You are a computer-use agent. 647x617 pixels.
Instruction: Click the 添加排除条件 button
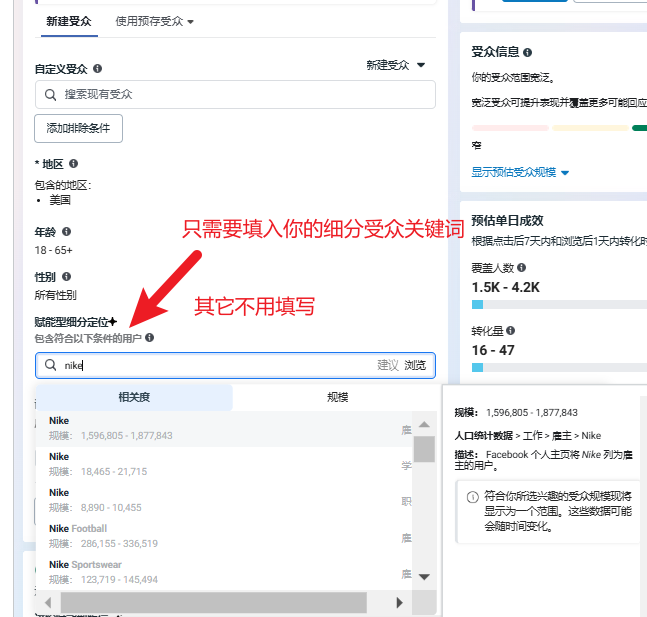[78, 128]
